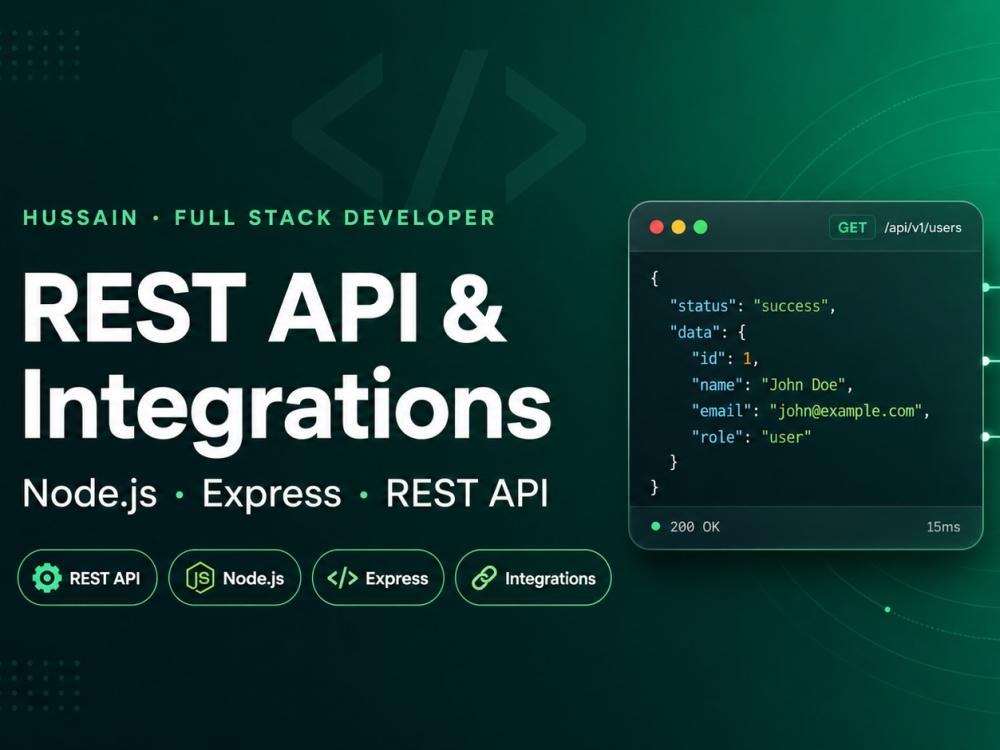This screenshot has width=1000, height=750.
Task: Click the "15ms" response time
Action: point(943,527)
